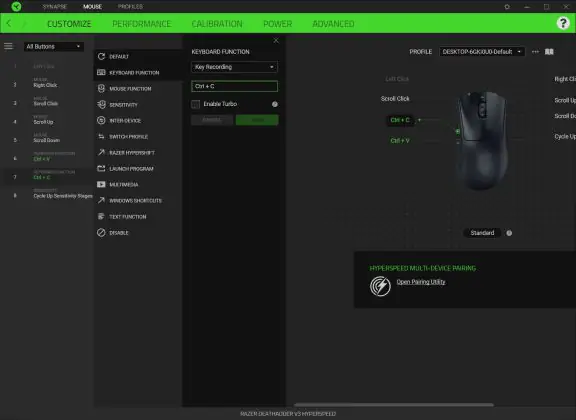Switch to the Profiles tab

(130, 7)
